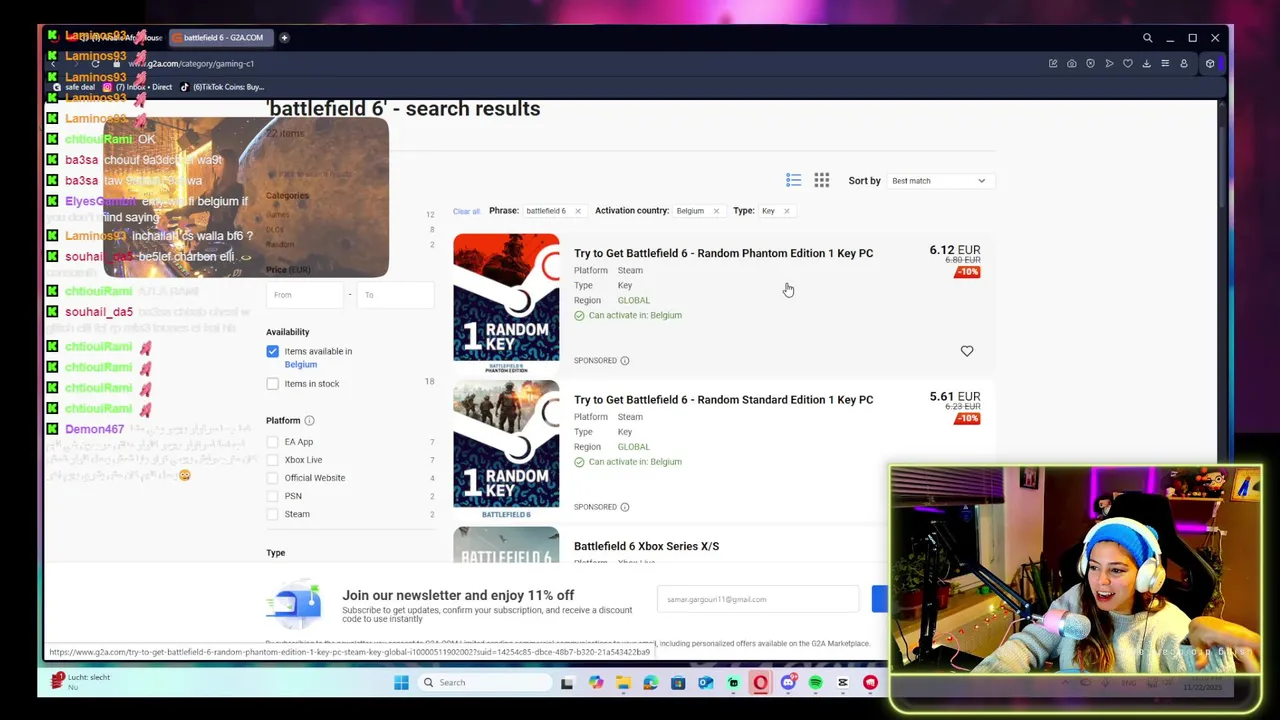Viewport: 1280px width, 720px height.
Task: Click the browser bookmark heart icon
Action: (x=1128, y=64)
